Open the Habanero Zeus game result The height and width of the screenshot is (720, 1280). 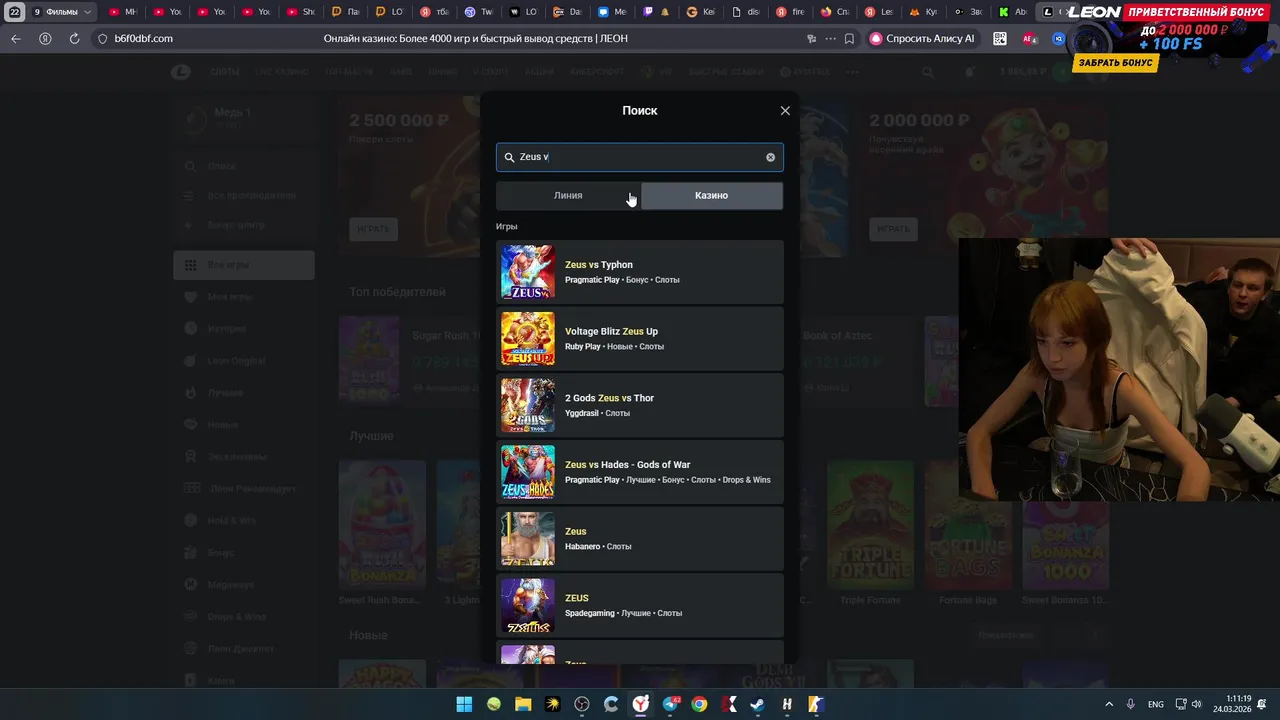639,538
